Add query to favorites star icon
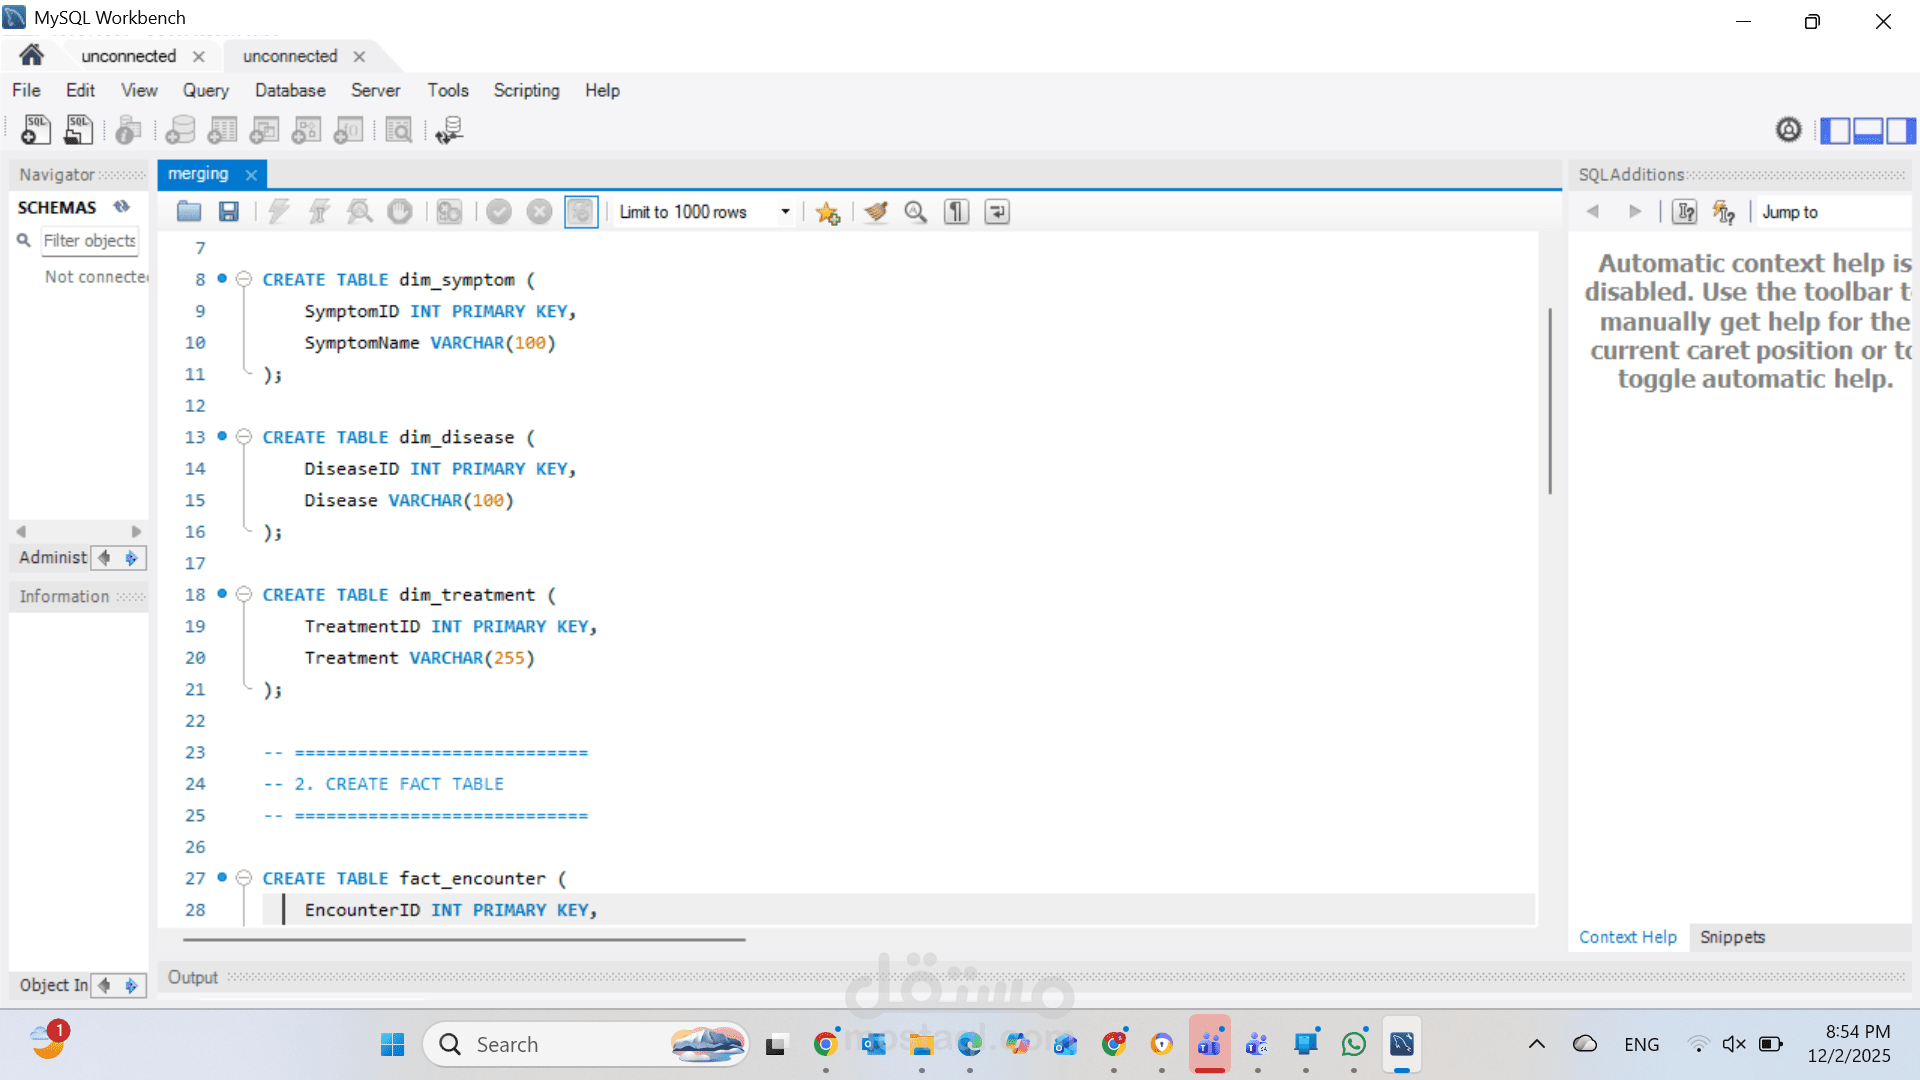This screenshot has width=1920, height=1080. coord(827,212)
